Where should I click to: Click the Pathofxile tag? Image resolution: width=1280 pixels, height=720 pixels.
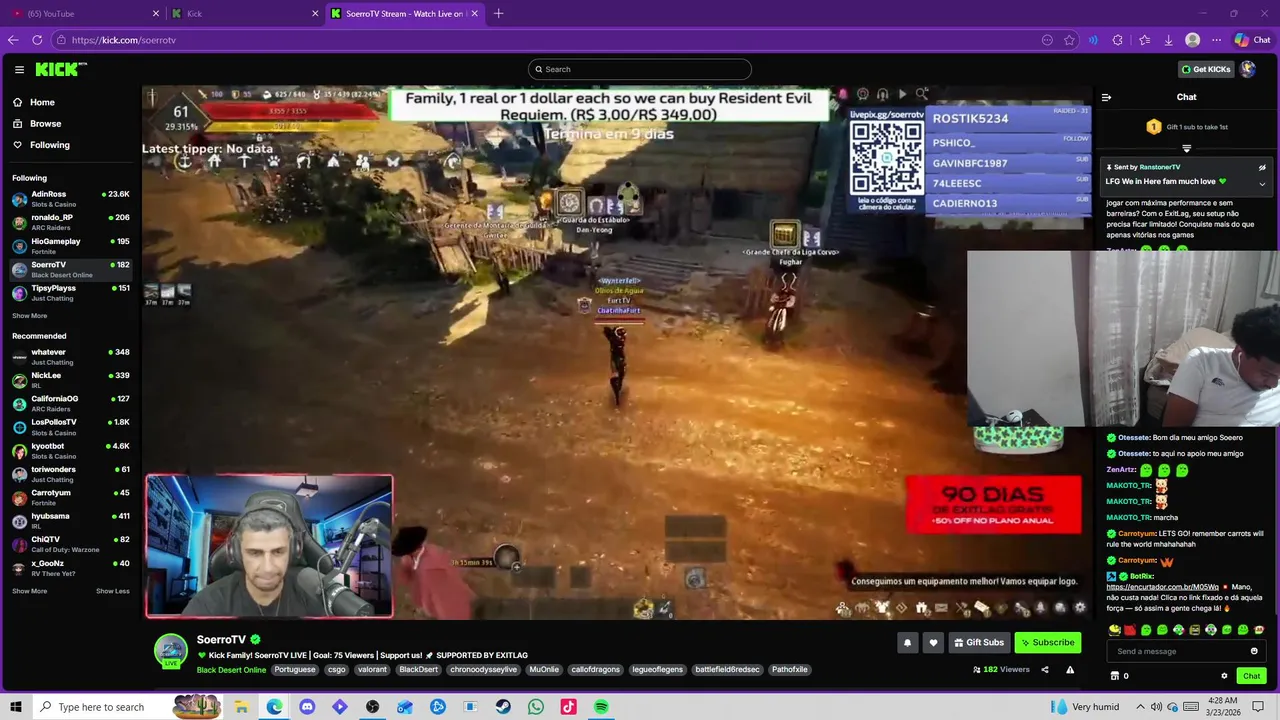[790, 670]
